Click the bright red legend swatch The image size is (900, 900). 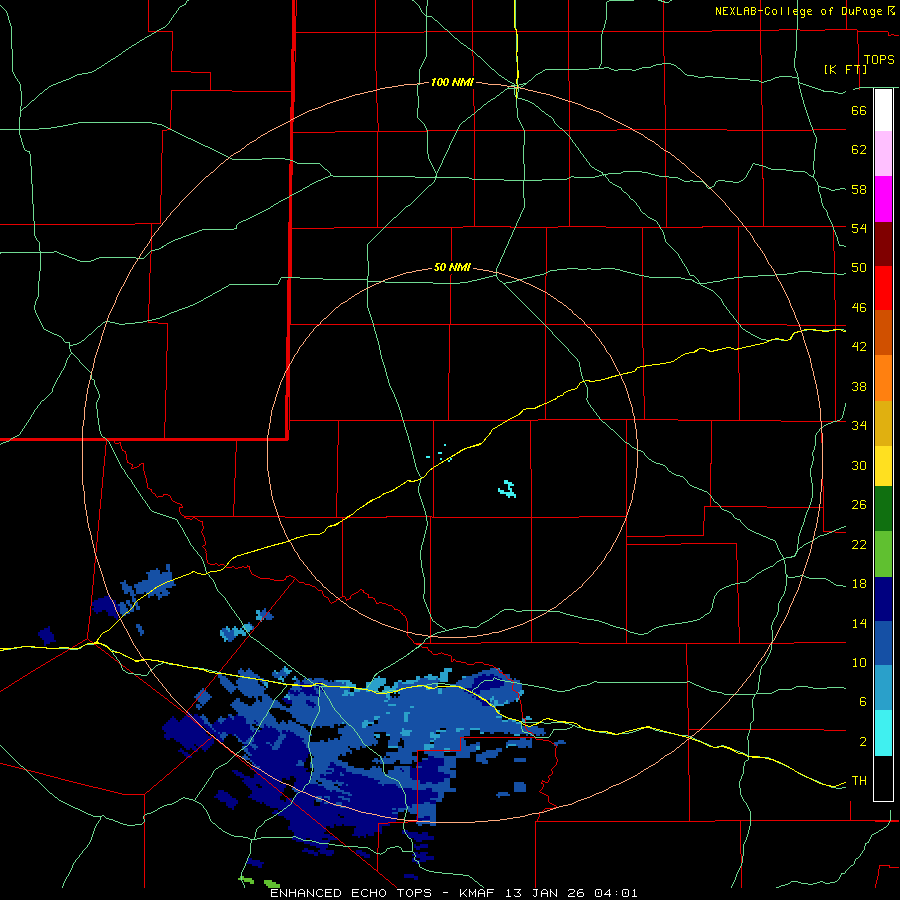883,288
